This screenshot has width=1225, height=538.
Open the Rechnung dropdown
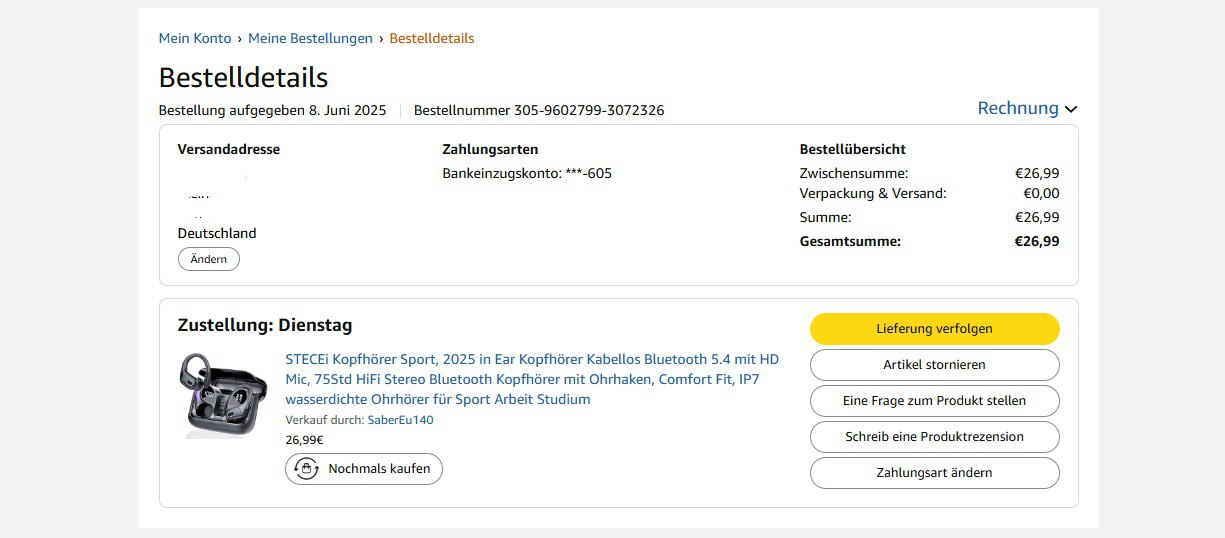click(1018, 108)
